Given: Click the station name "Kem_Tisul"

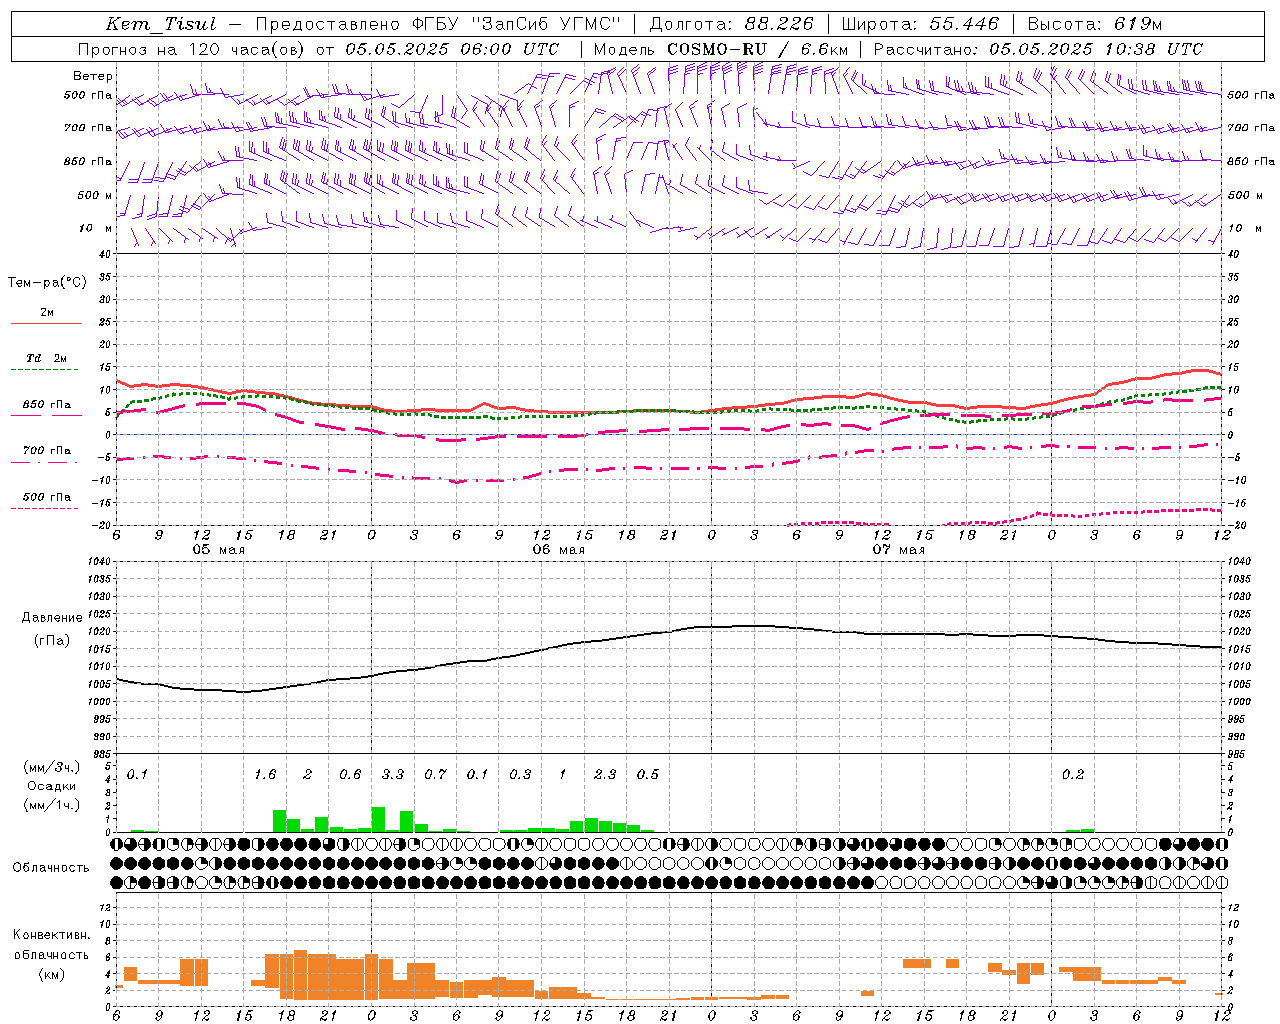Looking at the screenshot, I should pos(161,24).
